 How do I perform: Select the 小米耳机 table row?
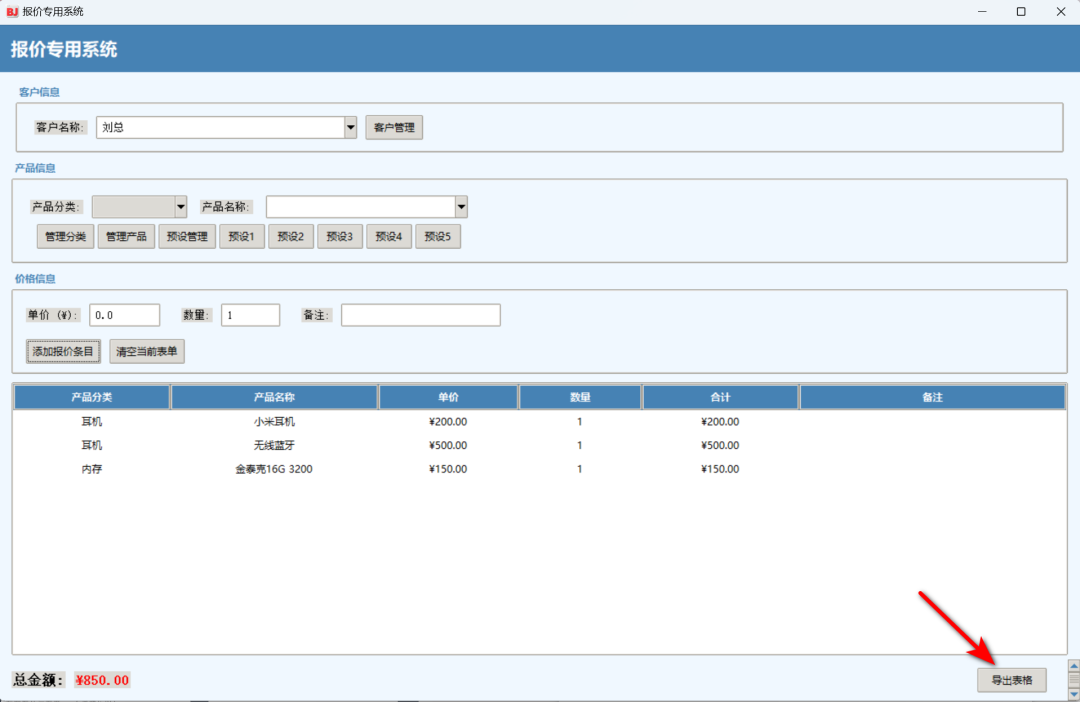(x=274, y=422)
